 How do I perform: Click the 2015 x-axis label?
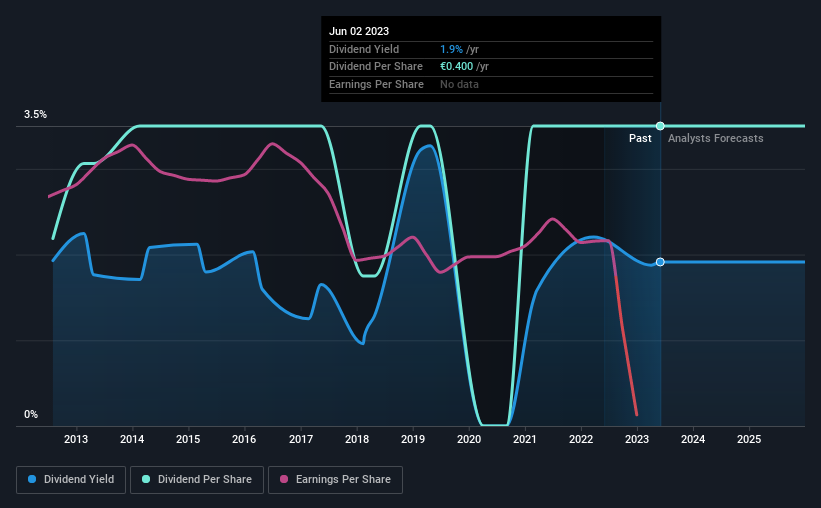(188, 439)
